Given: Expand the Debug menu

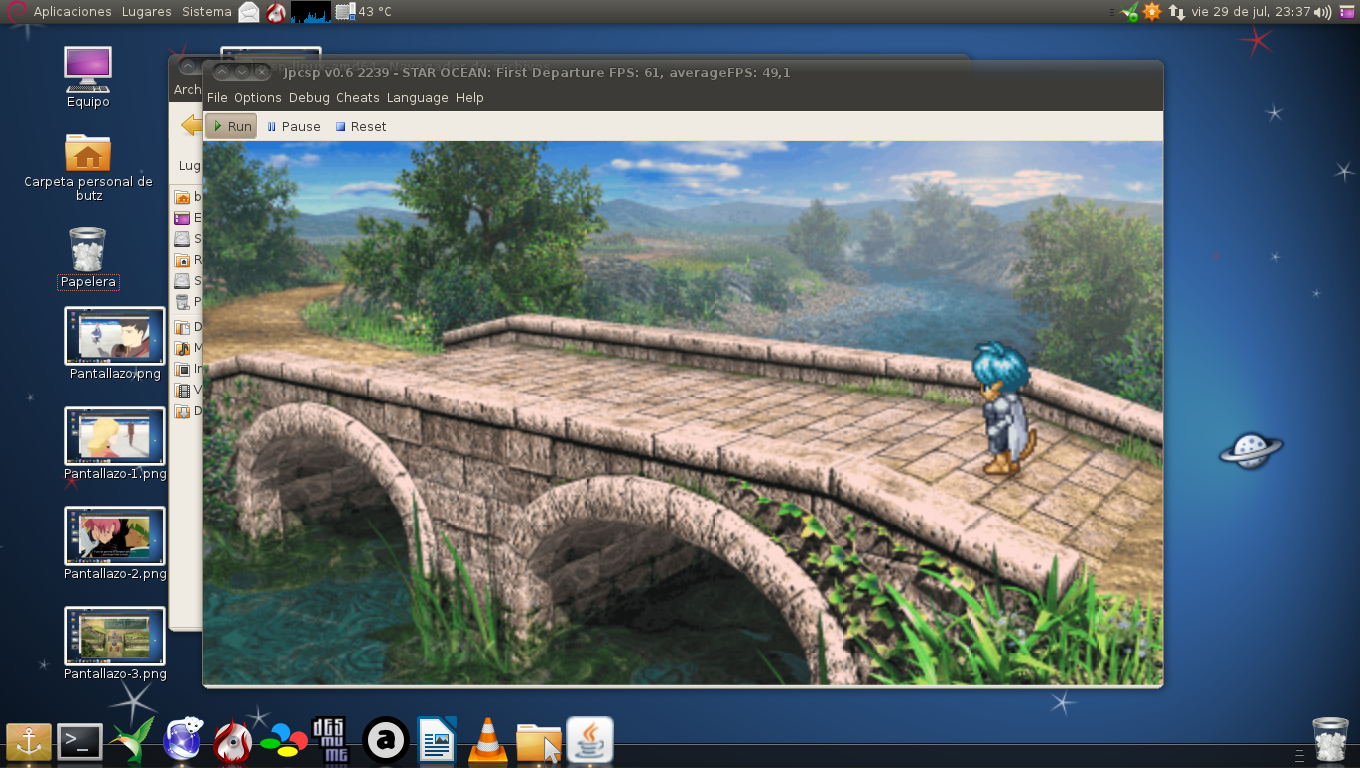Looking at the screenshot, I should point(309,98).
